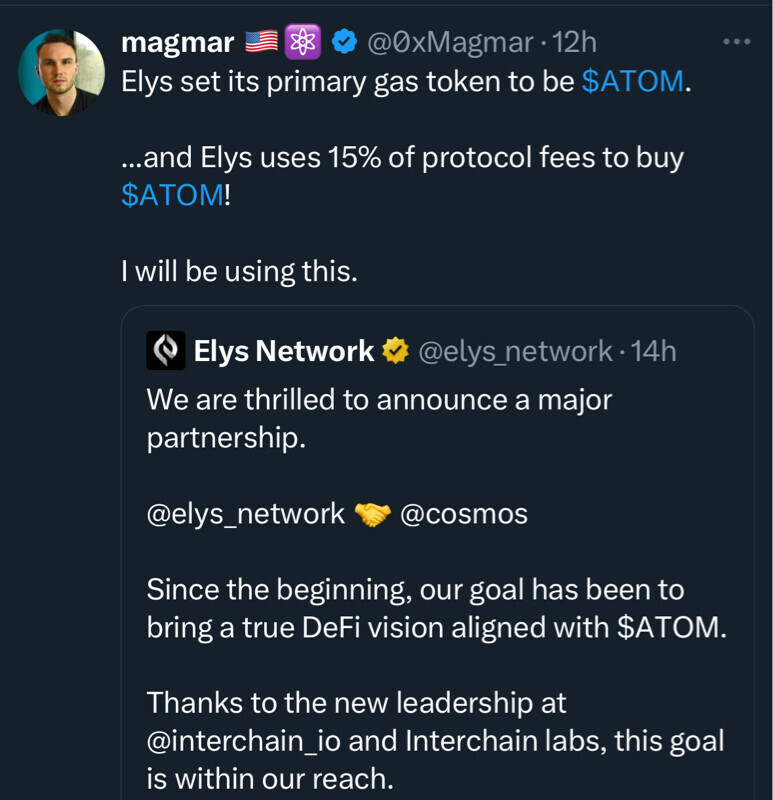Screen dimensions: 773x800
Task: Click the "I will be using this." text
Action: click(x=239, y=271)
